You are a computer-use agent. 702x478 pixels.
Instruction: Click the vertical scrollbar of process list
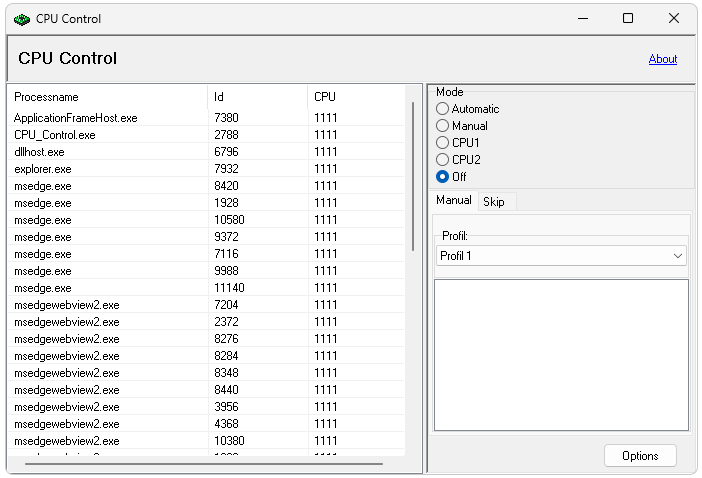point(413,175)
